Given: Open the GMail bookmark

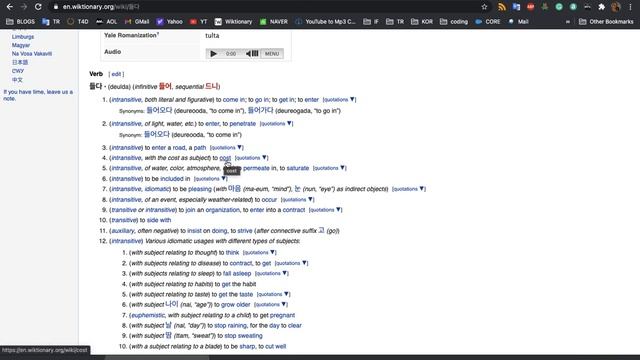Looking at the screenshot, I should (x=137, y=22).
